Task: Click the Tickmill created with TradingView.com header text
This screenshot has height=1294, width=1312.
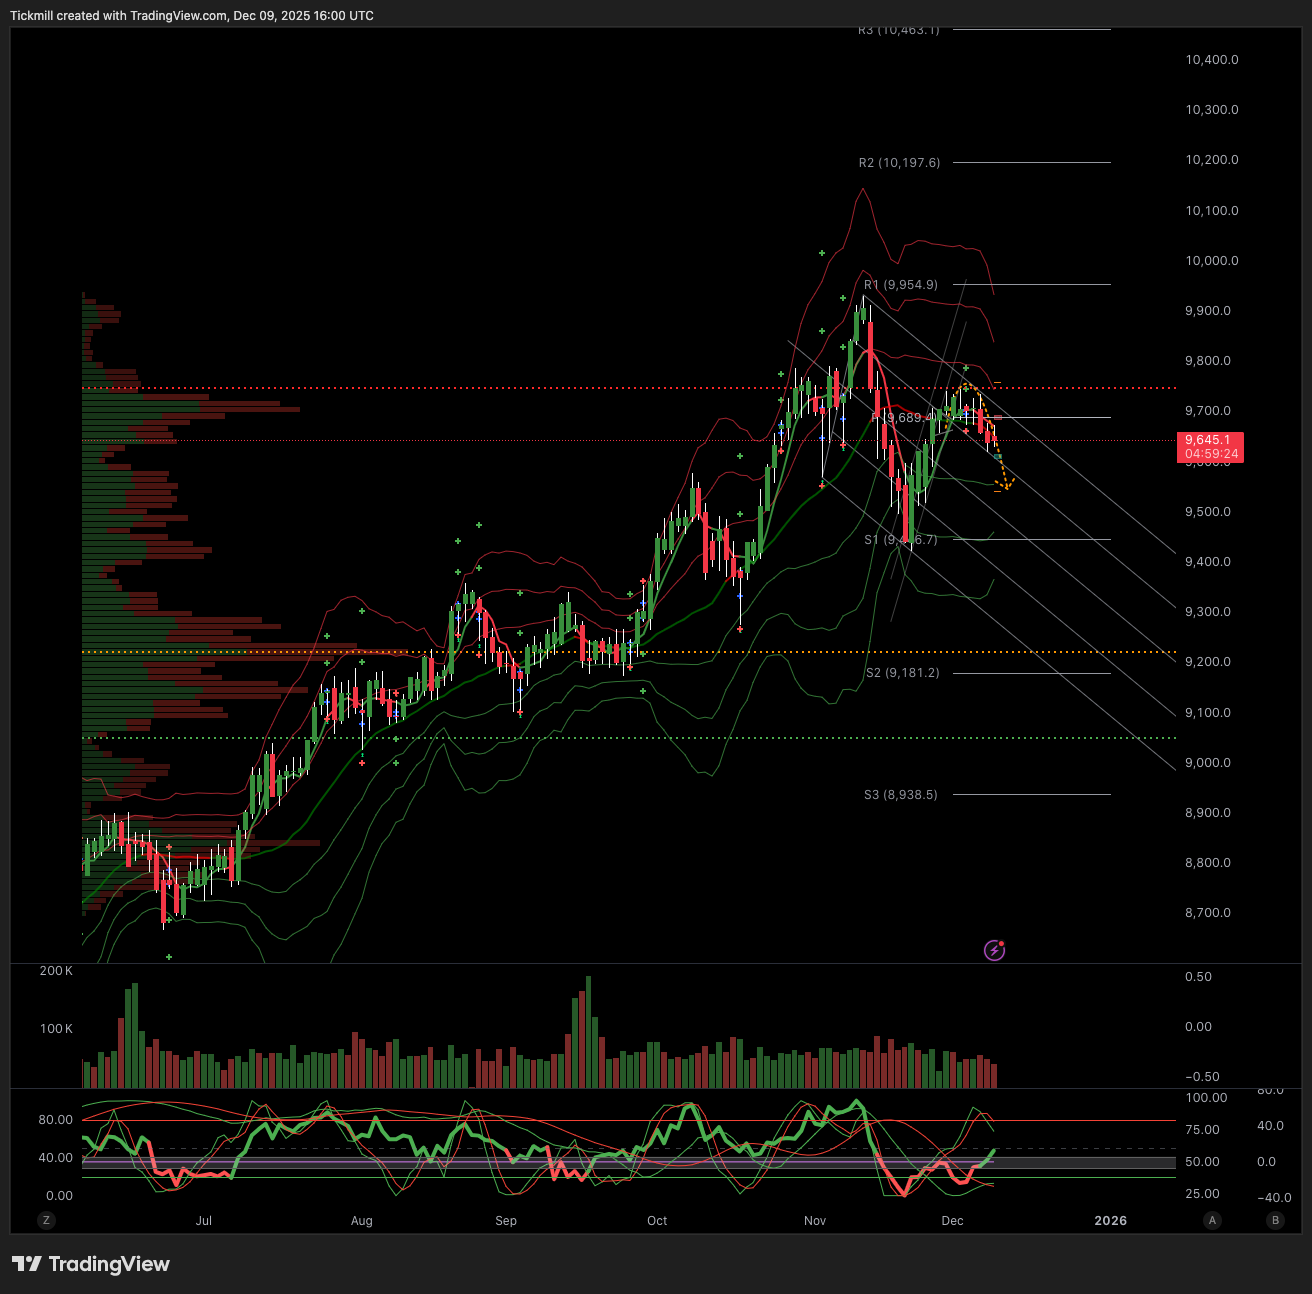Action: pyautogui.click(x=192, y=16)
